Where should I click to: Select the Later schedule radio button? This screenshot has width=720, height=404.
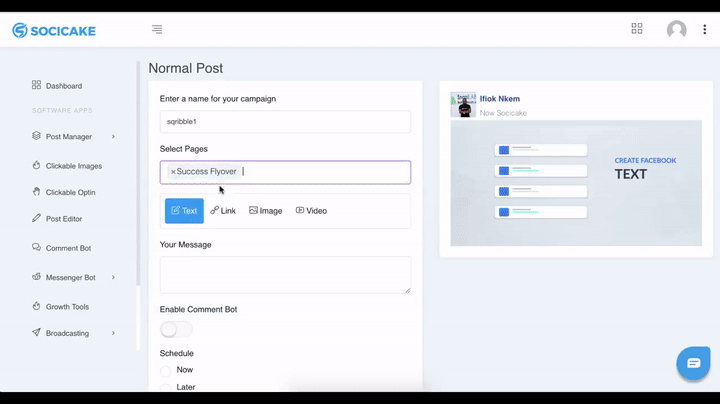point(166,388)
